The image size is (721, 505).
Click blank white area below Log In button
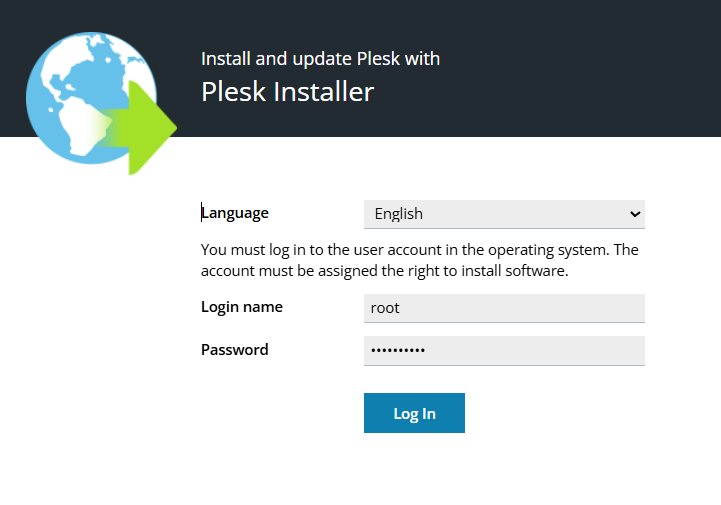414,469
